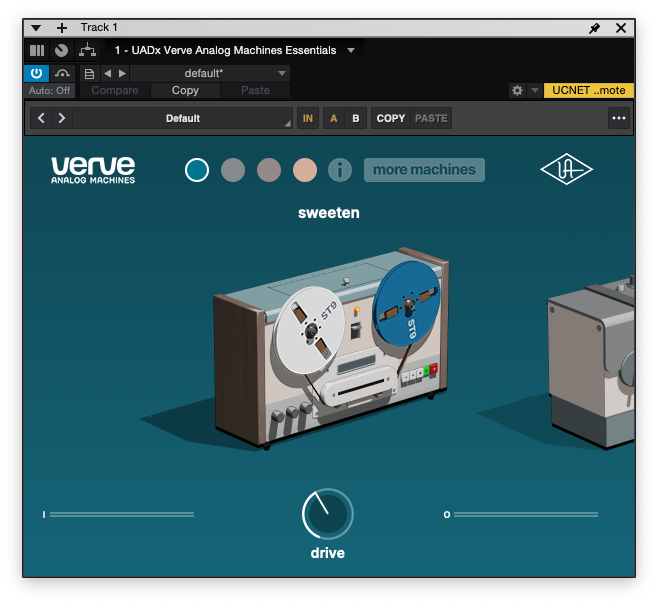The width and height of the screenshot is (658, 604).
Task: Expand the plugin selector dropdown arrow
Action: (351, 50)
